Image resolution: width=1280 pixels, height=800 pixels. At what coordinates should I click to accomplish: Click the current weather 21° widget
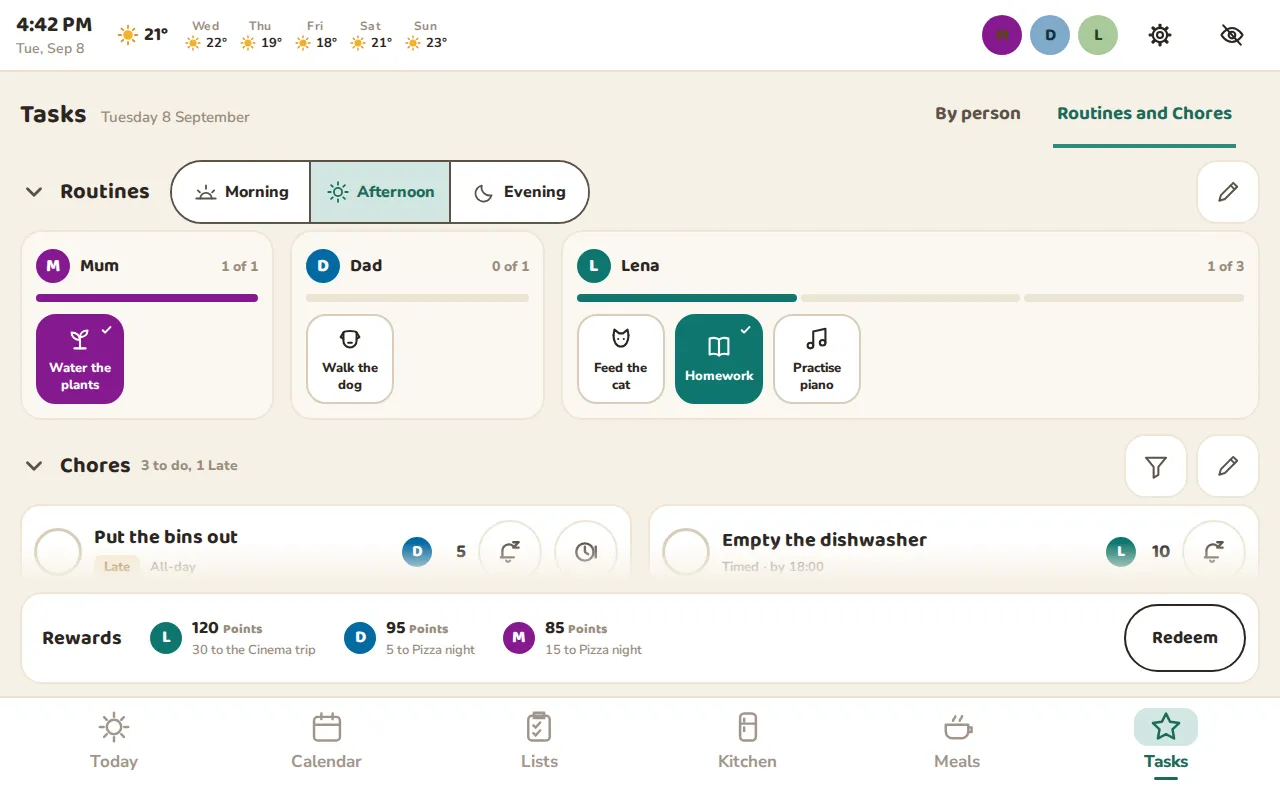point(142,35)
